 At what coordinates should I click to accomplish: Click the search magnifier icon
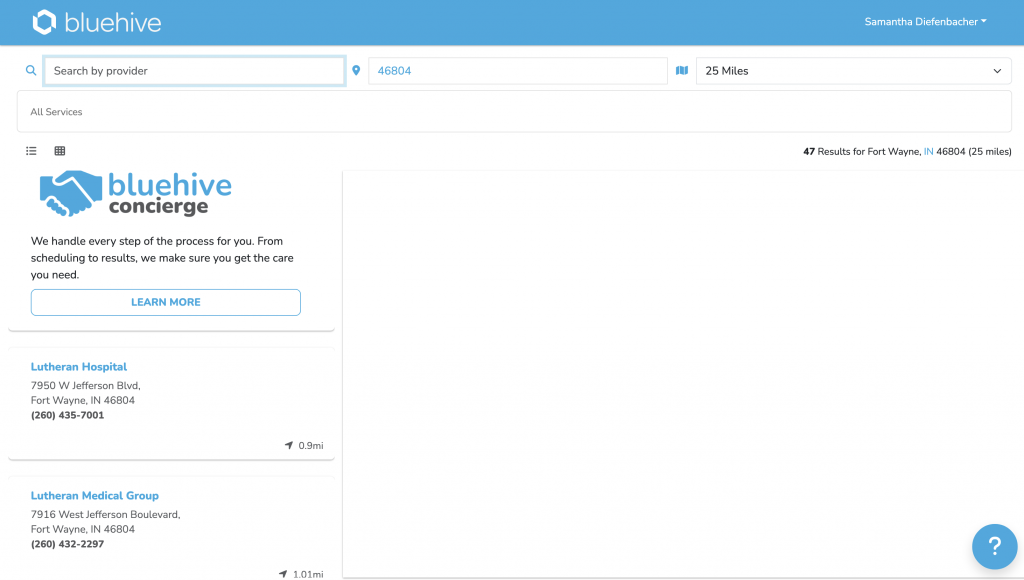31,71
